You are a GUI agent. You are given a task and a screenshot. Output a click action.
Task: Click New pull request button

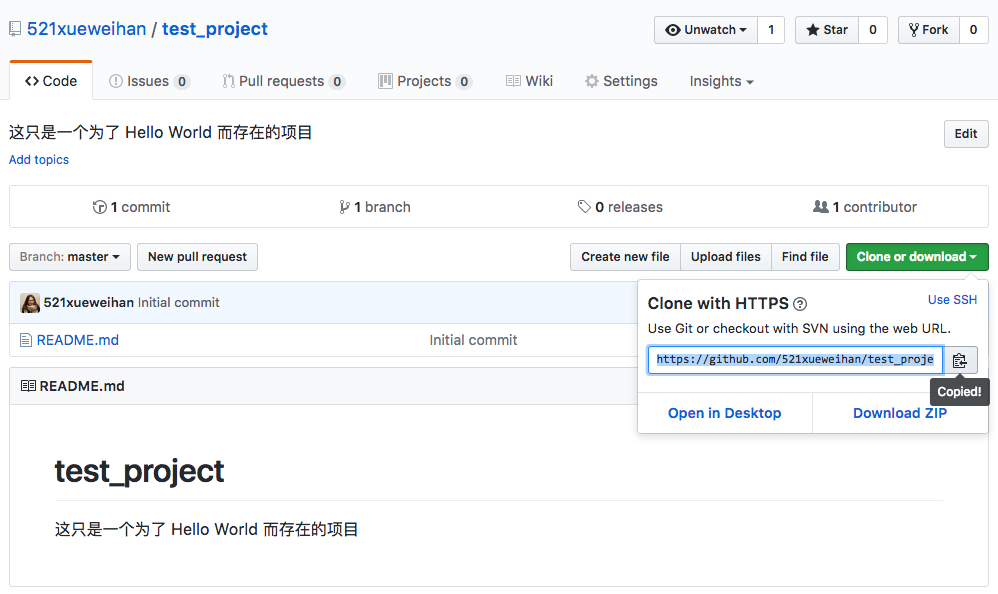coord(197,257)
